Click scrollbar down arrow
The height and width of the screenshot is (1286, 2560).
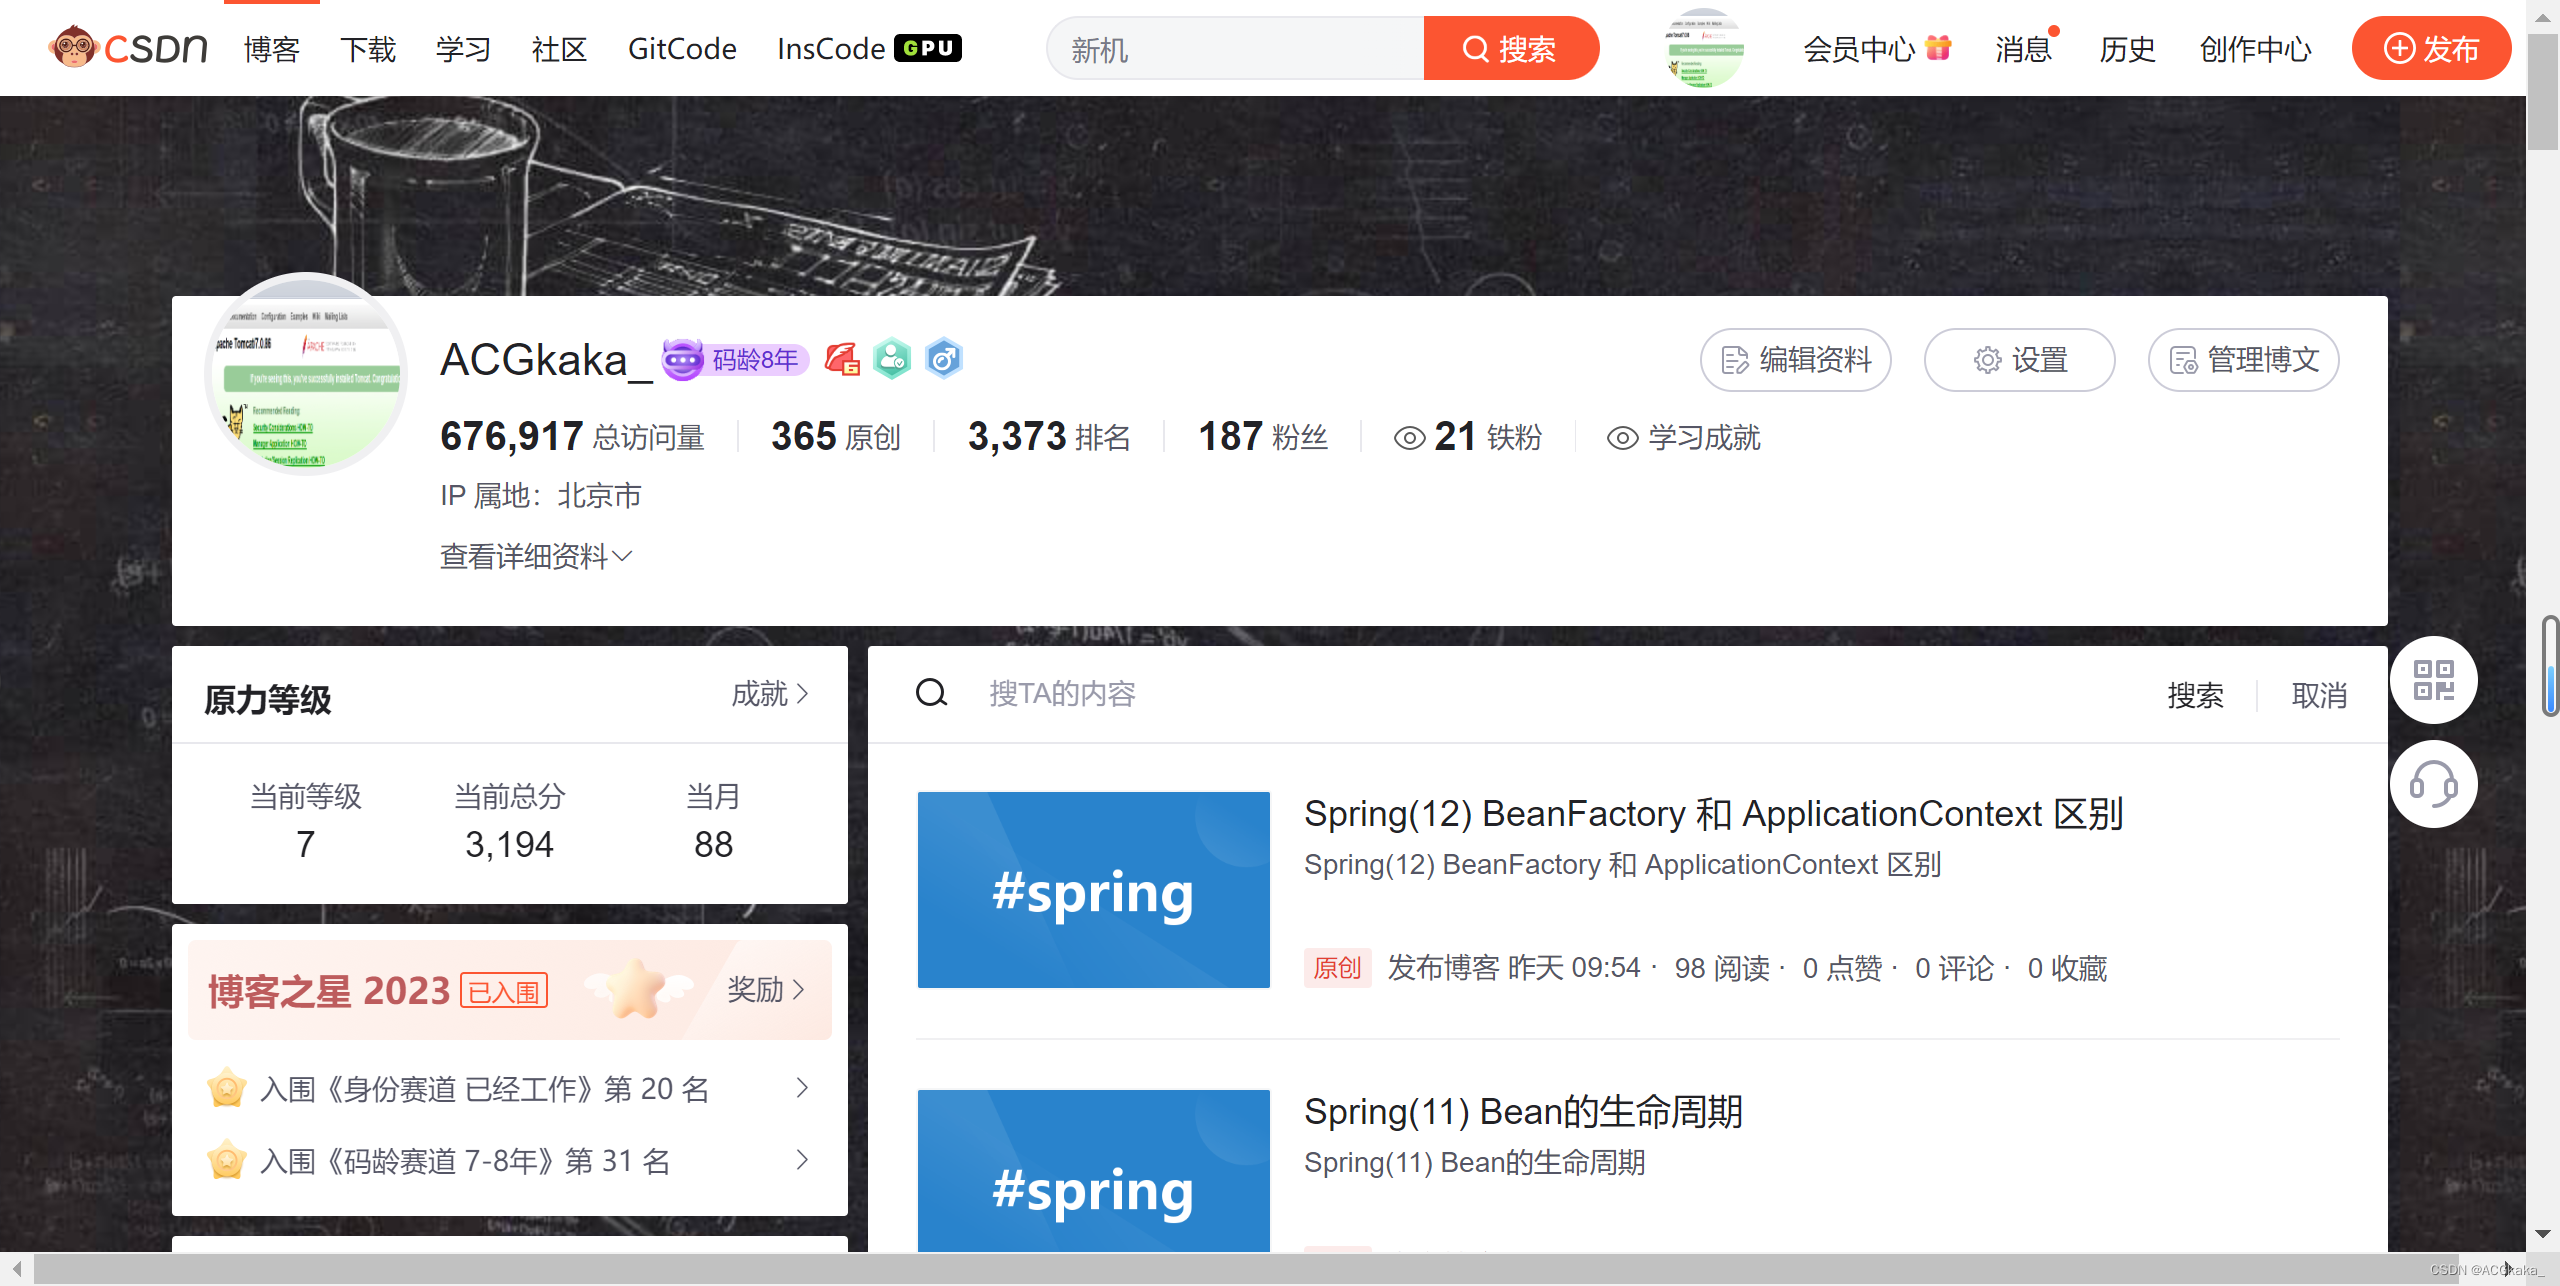click(x=2542, y=1235)
